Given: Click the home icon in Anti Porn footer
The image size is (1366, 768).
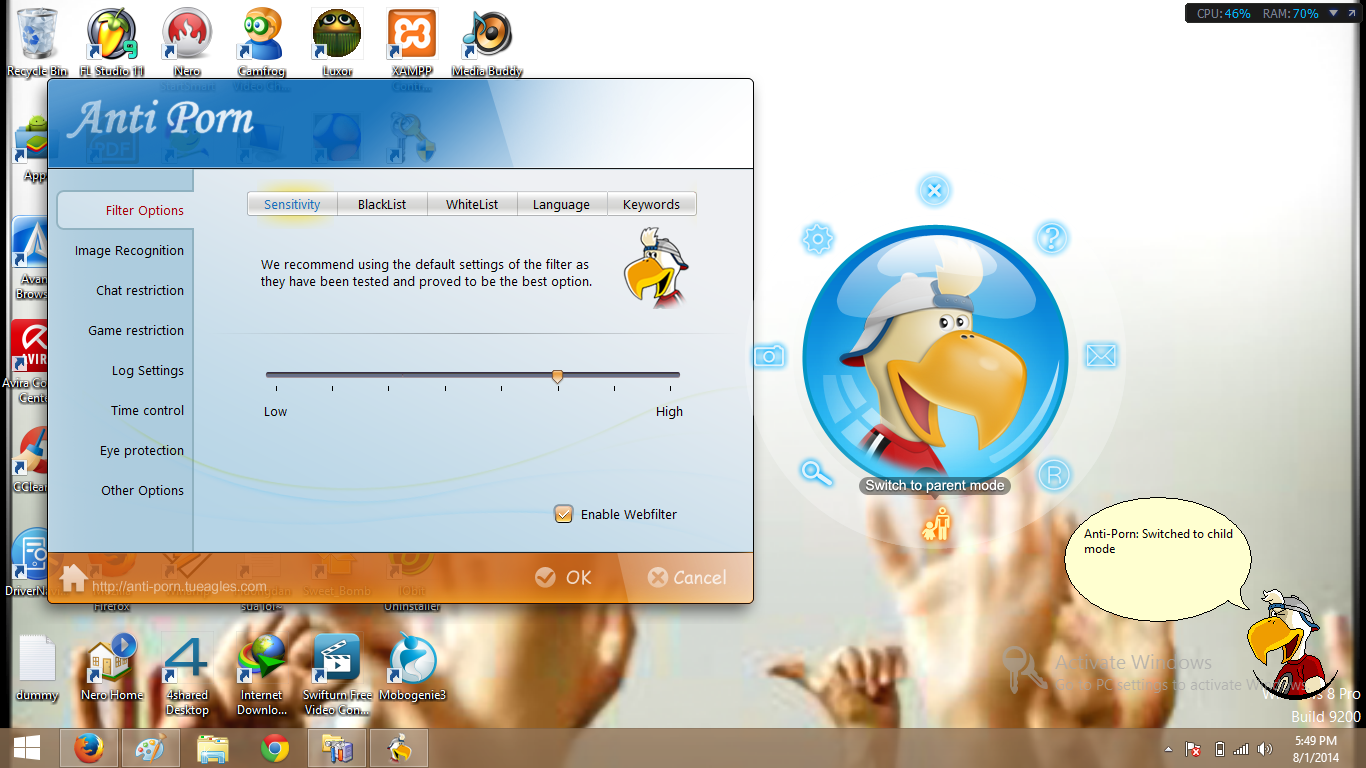Looking at the screenshot, I should tap(73, 578).
